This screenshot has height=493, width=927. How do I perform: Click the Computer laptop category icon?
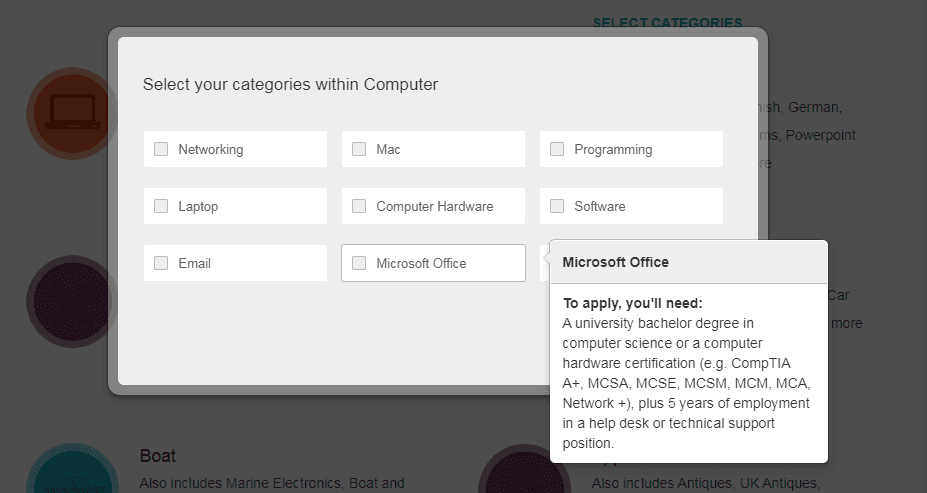(72, 113)
